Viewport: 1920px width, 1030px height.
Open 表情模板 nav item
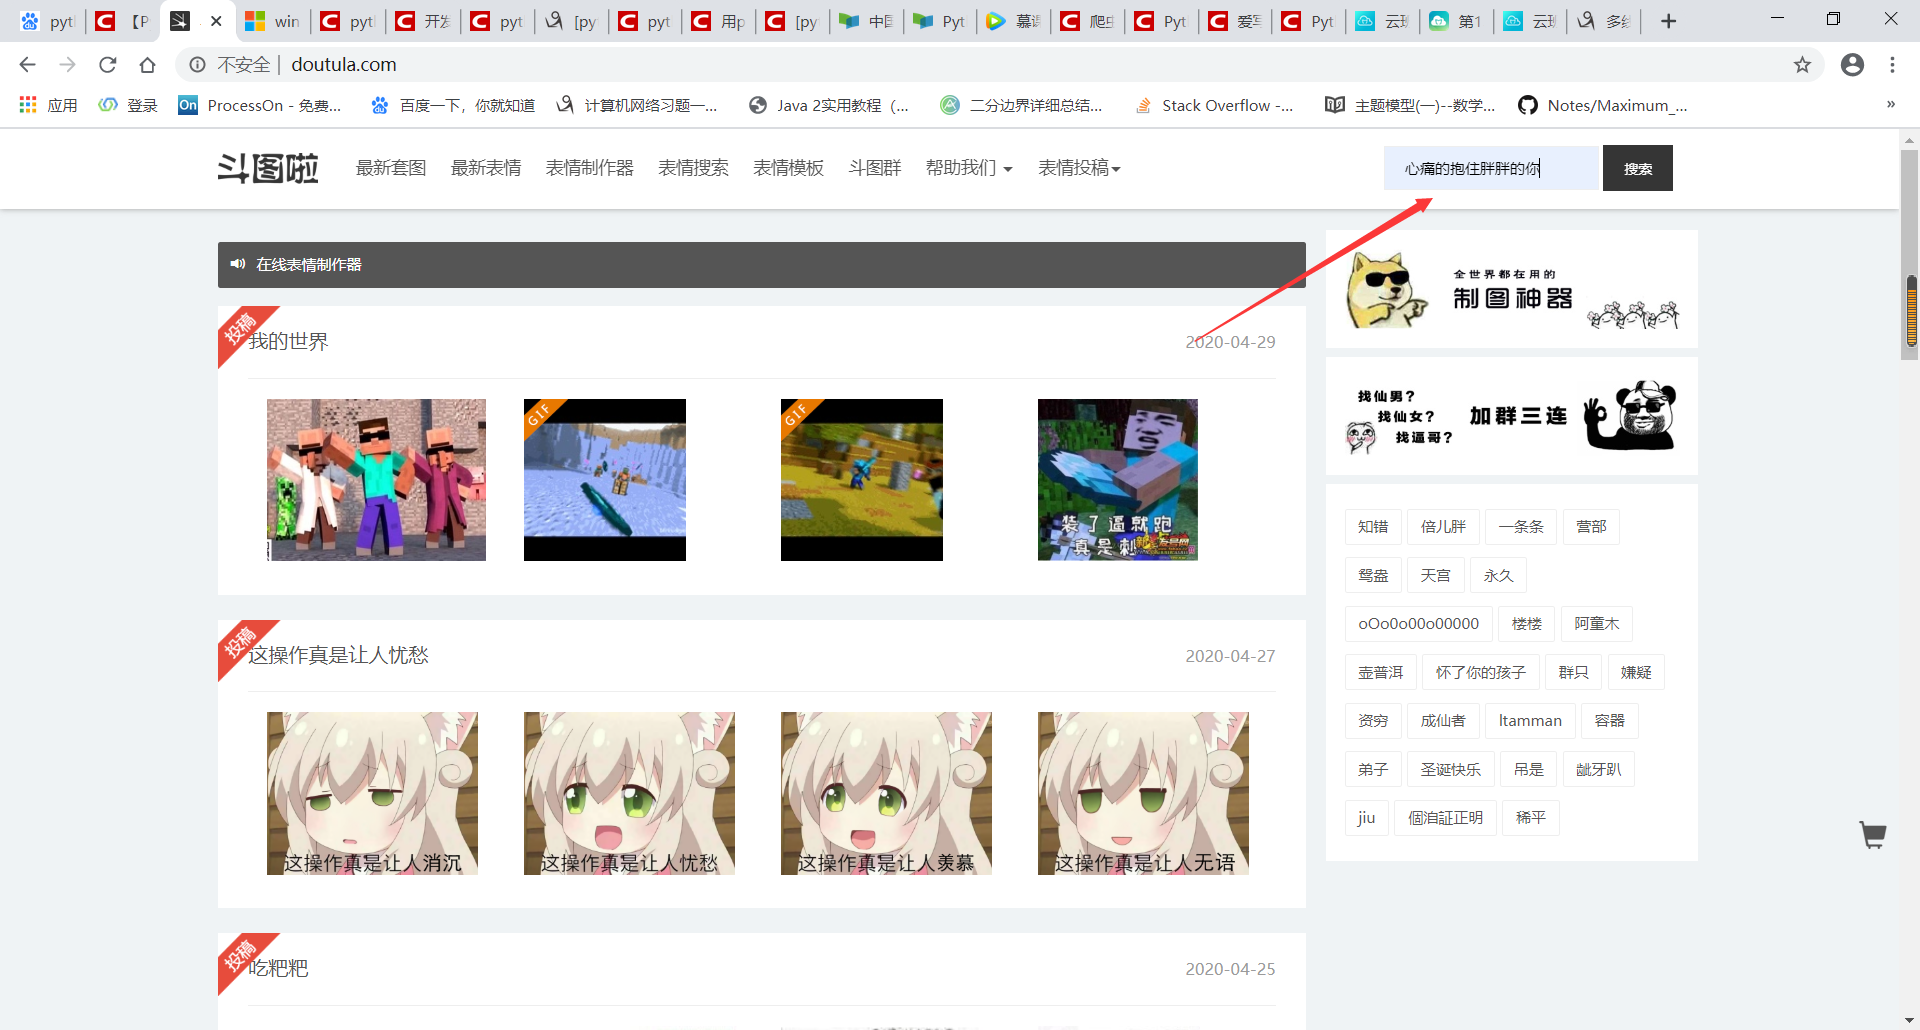tap(788, 168)
